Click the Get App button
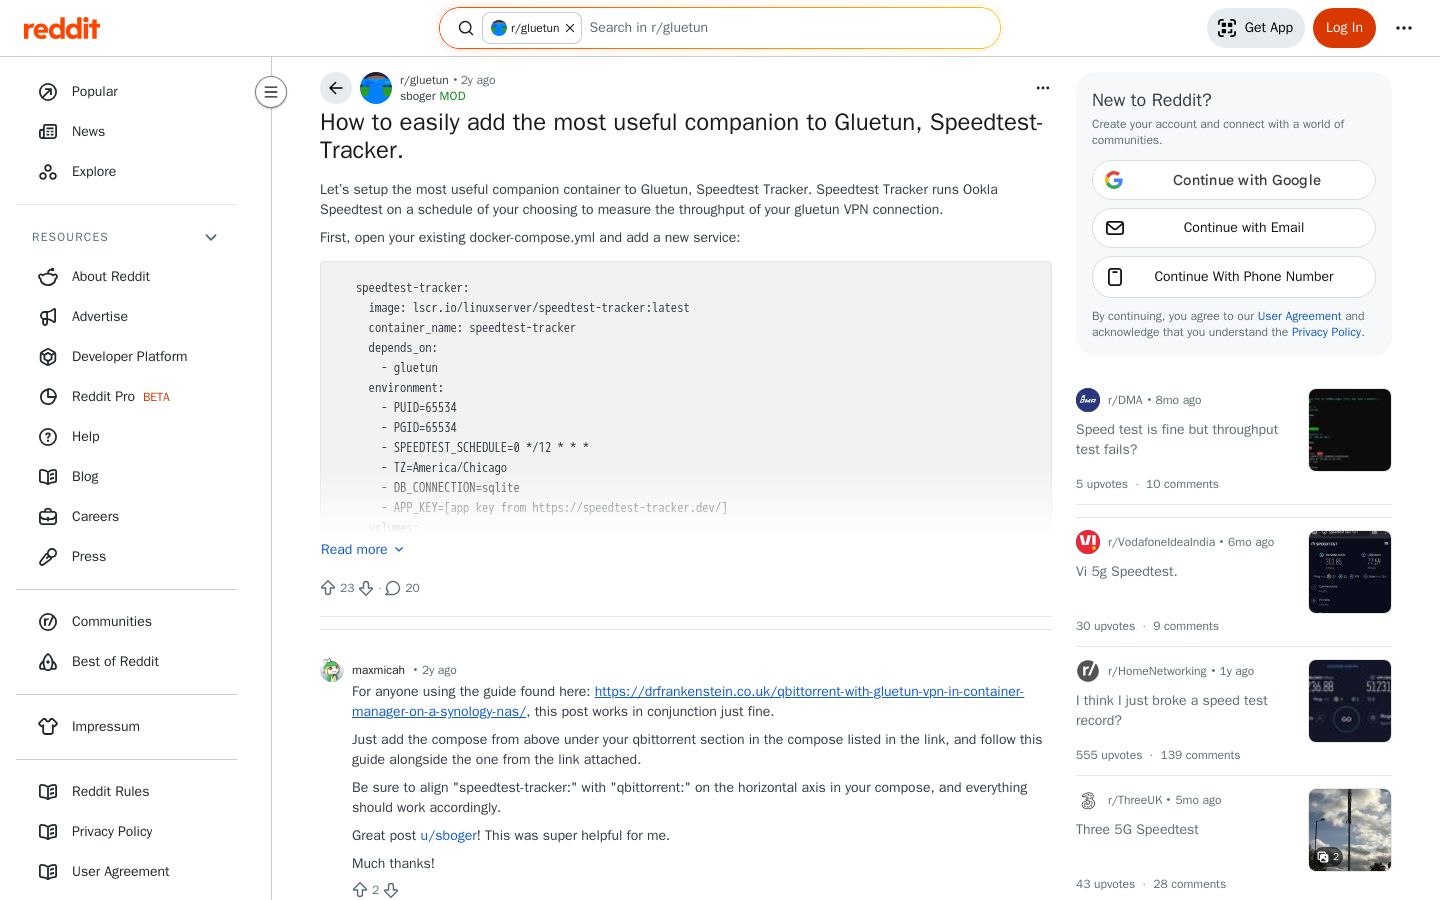Screen dimensions: 1440x900 tap(1256, 28)
